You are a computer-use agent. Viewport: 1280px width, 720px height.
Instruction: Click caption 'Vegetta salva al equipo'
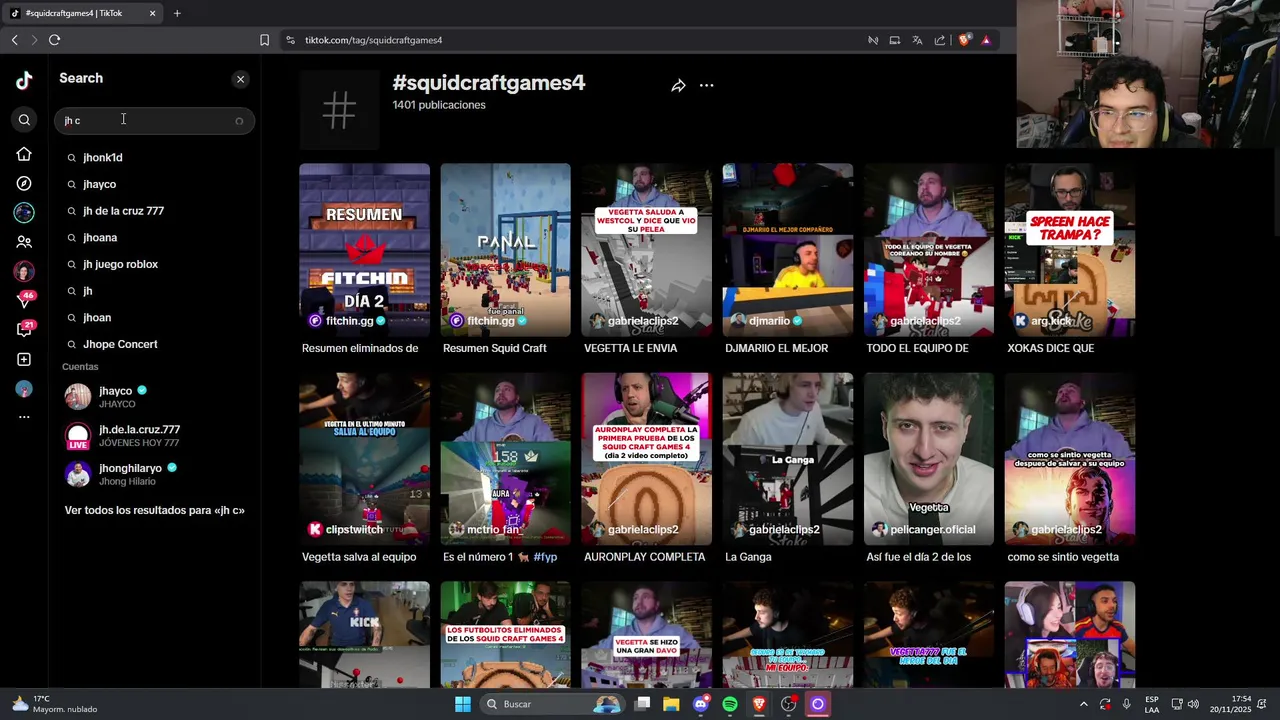click(359, 557)
